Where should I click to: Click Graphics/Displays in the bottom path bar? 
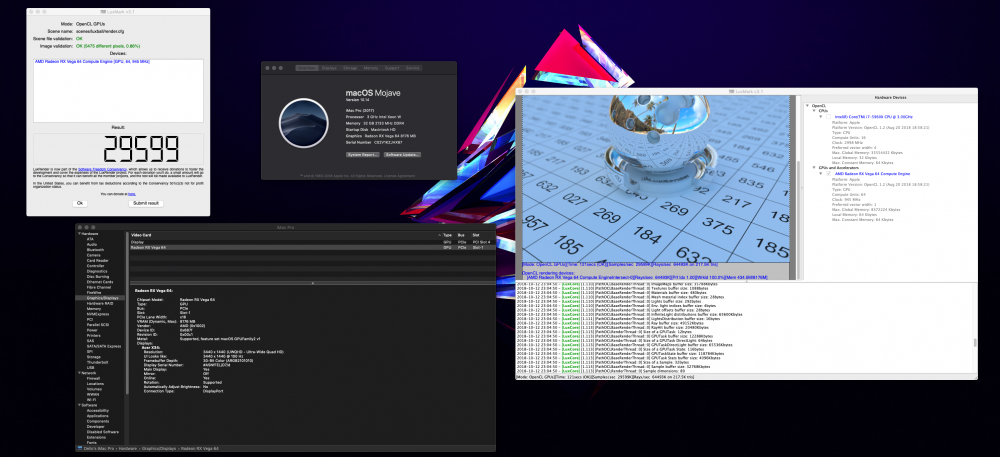point(158,449)
